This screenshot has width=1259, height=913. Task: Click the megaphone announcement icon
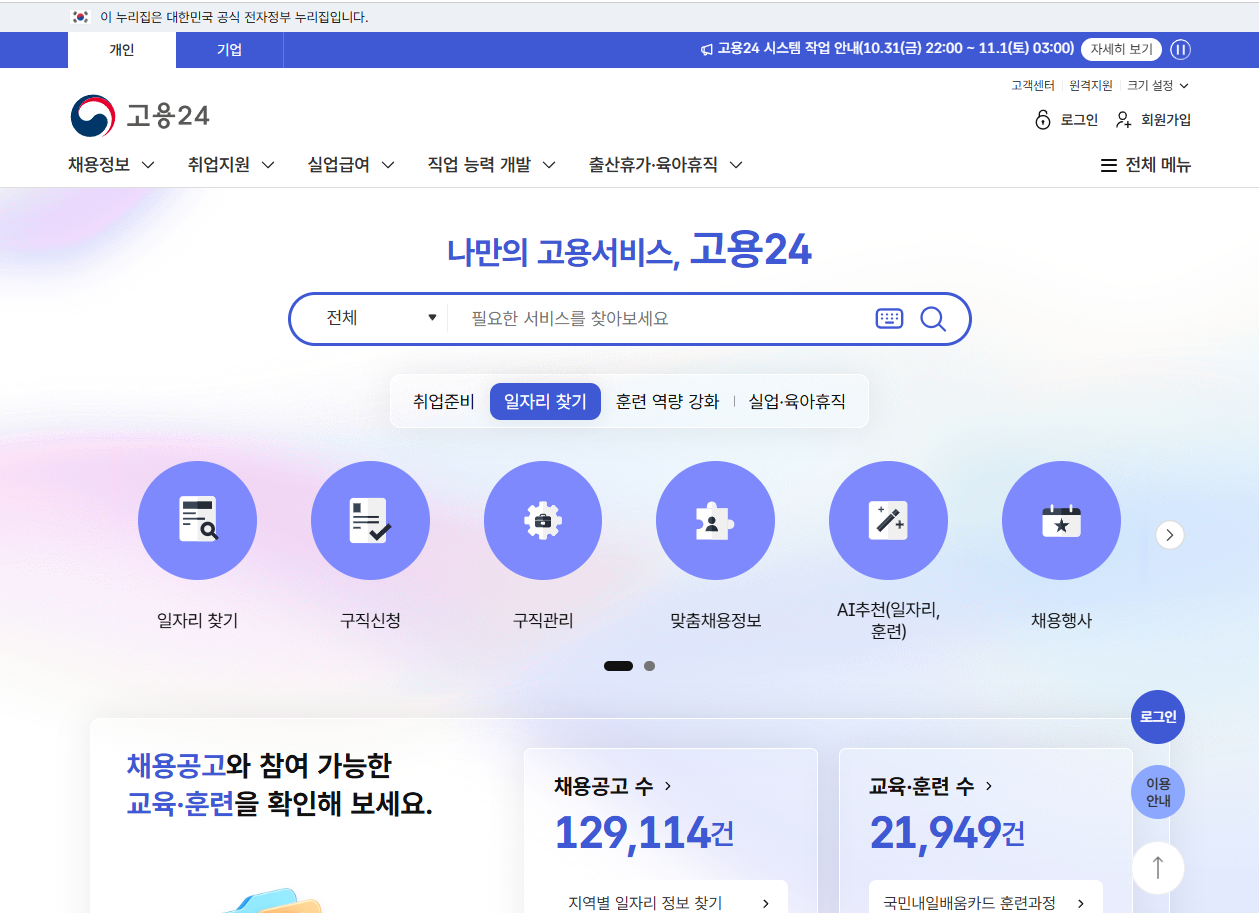pyautogui.click(x=707, y=49)
